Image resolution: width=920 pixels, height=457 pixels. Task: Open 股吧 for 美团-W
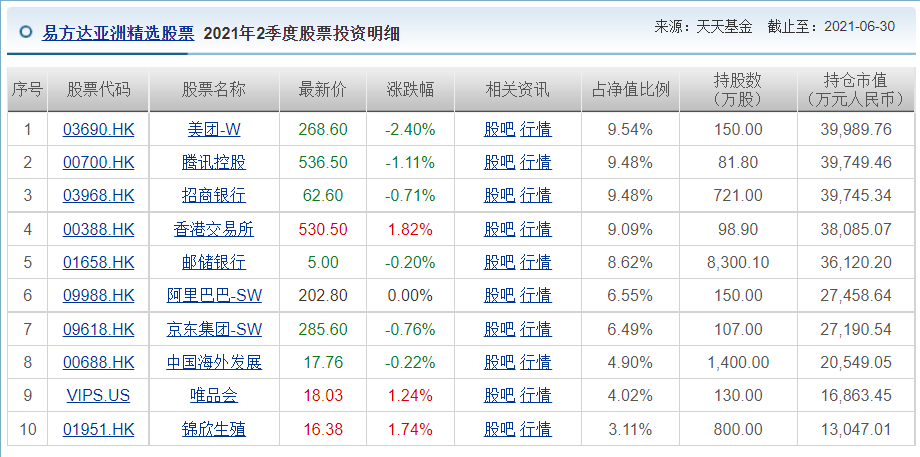[499, 129]
